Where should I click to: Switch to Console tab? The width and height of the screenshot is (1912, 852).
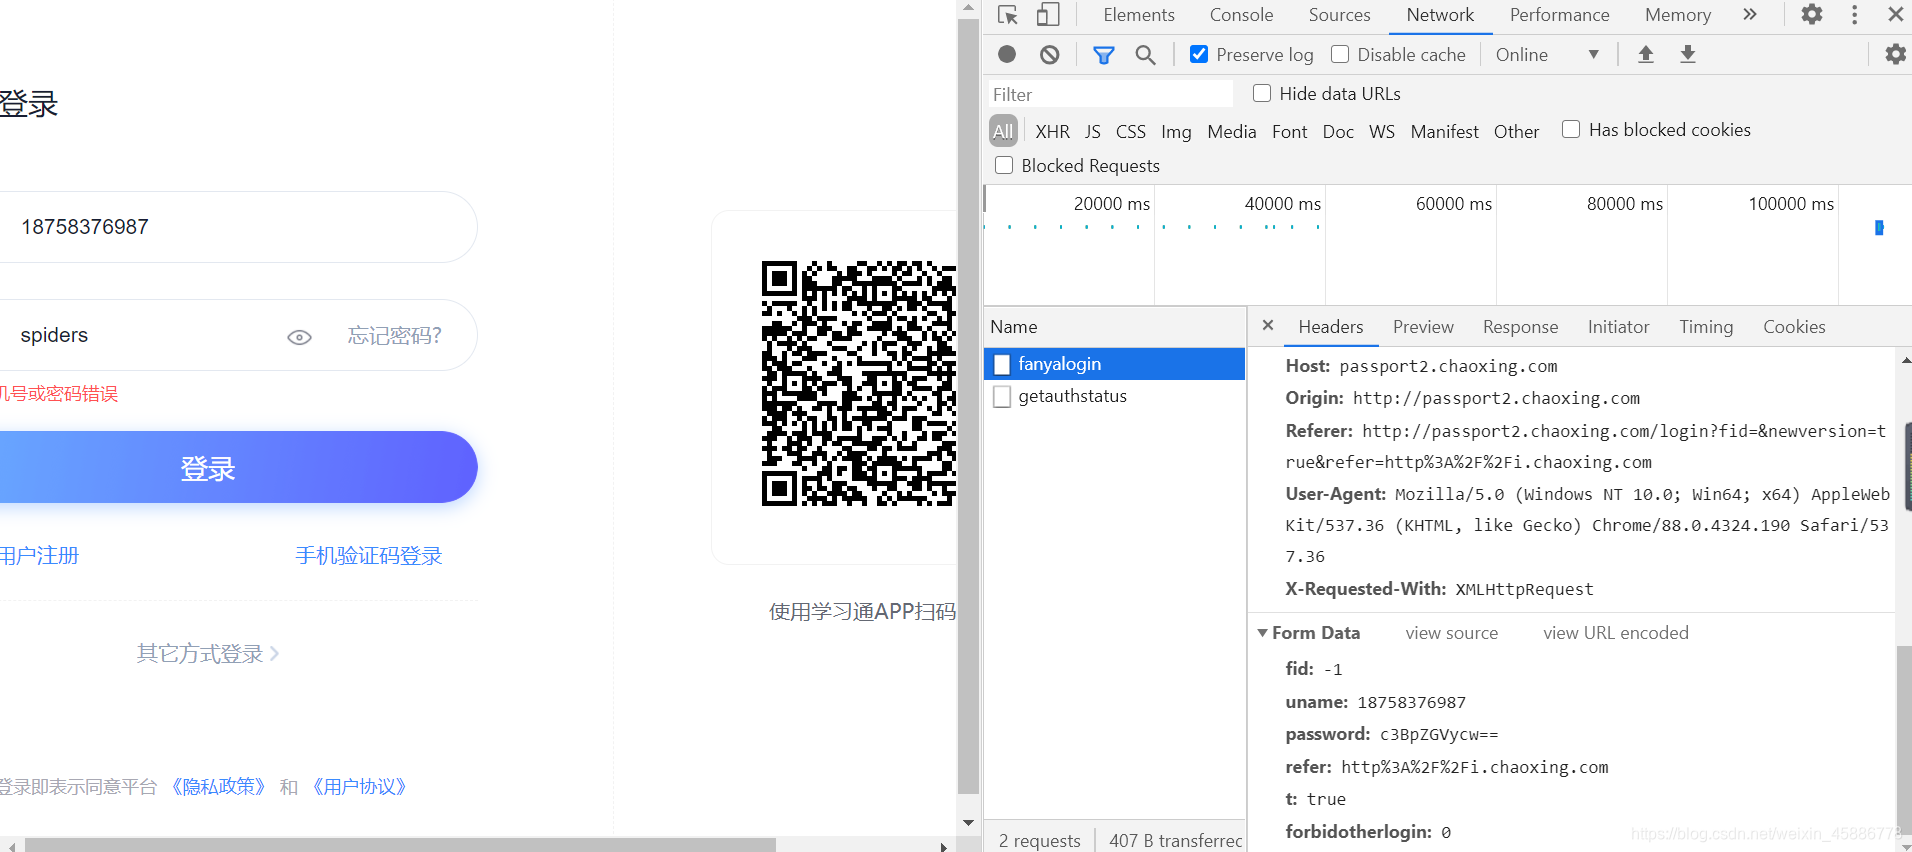(x=1241, y=15)
